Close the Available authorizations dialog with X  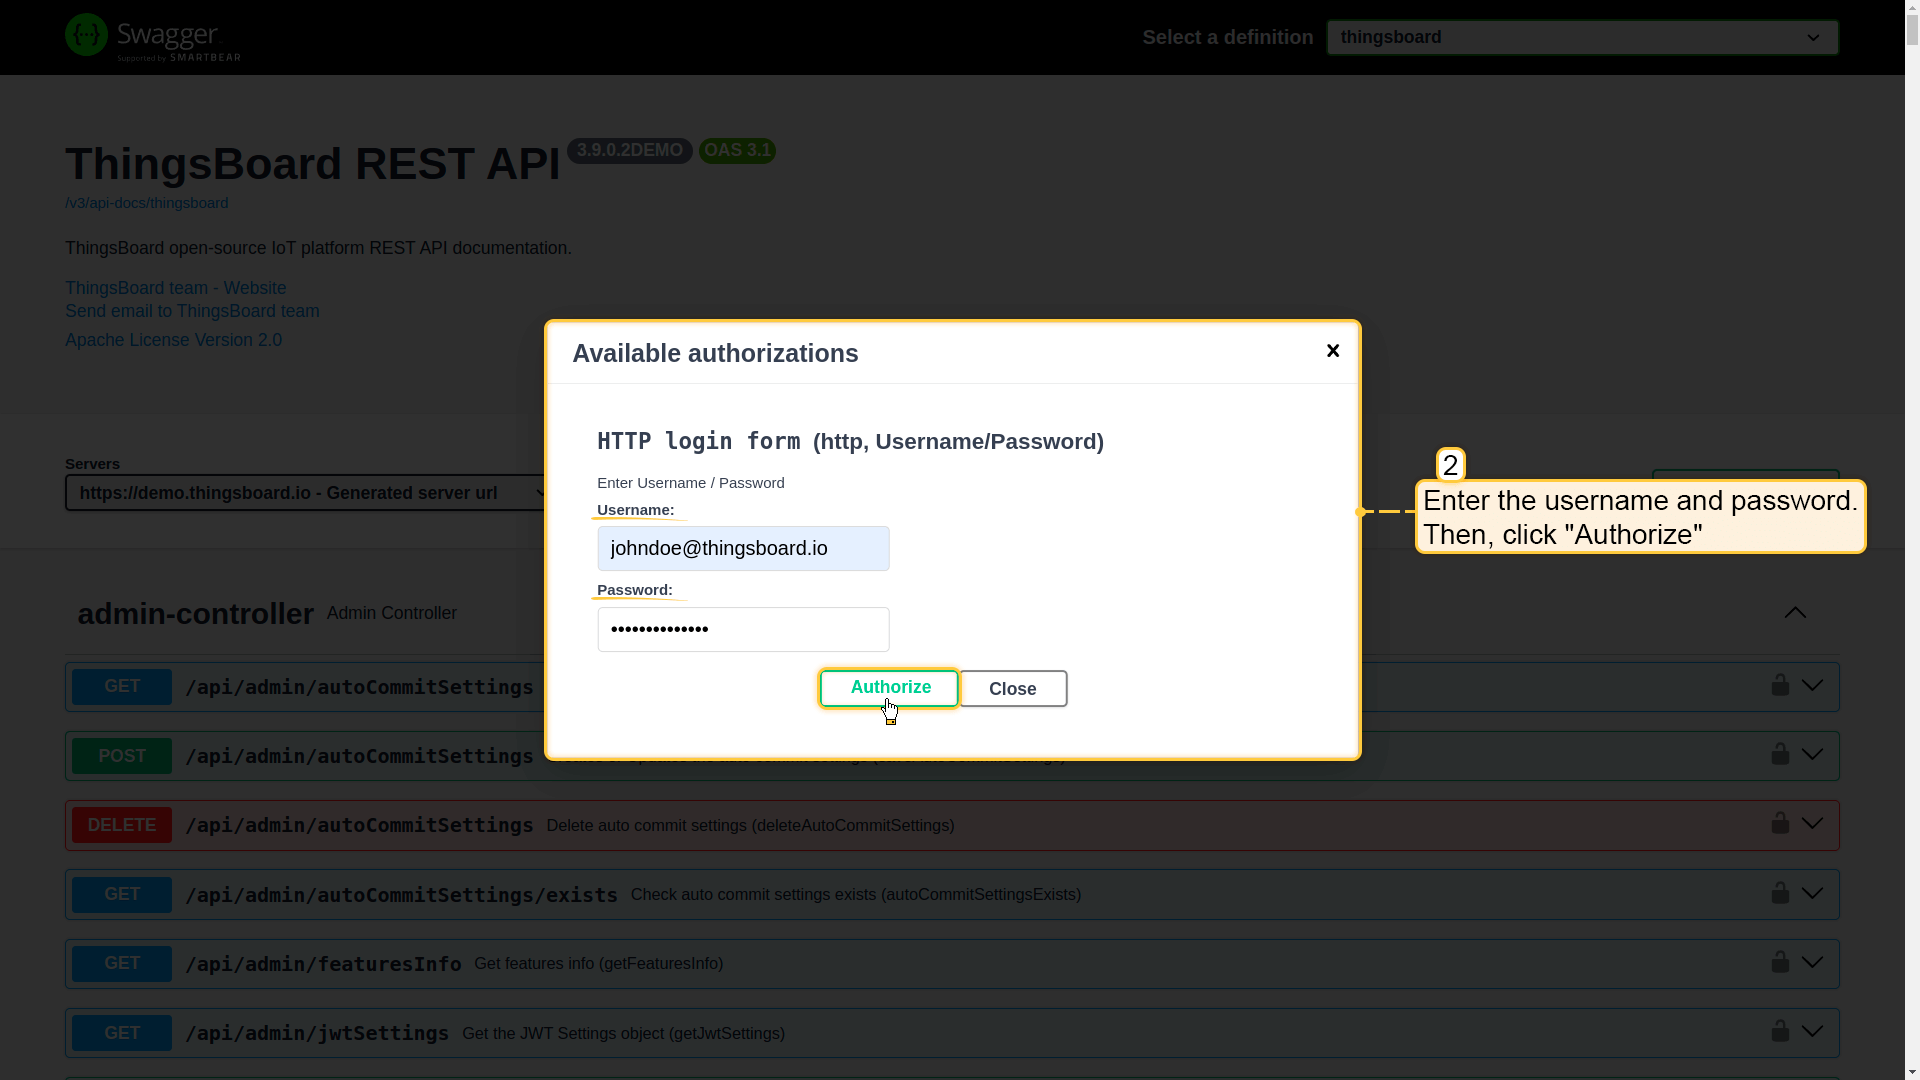point(1332,351)
